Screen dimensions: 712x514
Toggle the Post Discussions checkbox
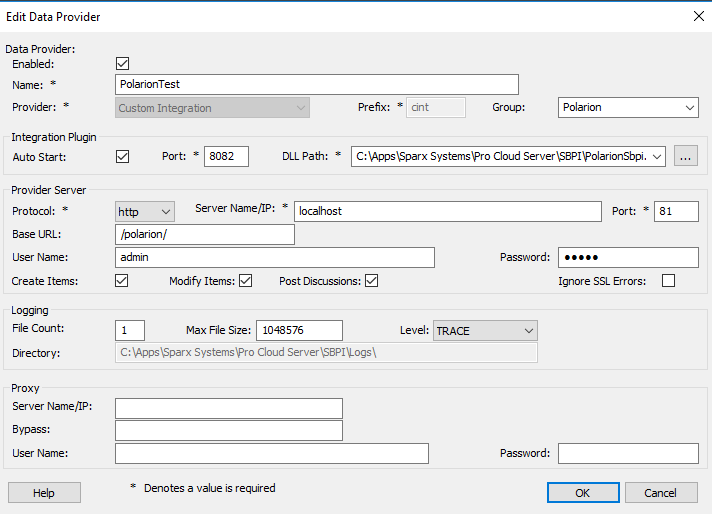(x=371, y=281)
